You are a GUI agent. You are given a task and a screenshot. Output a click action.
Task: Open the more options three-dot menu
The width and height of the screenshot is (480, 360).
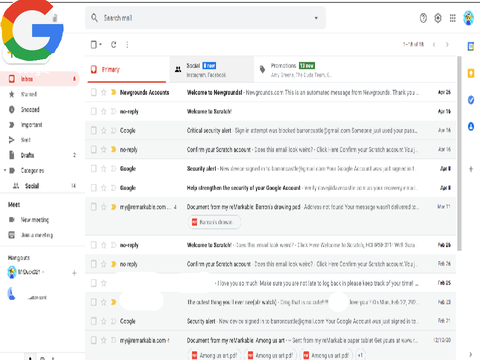(127, 44)
